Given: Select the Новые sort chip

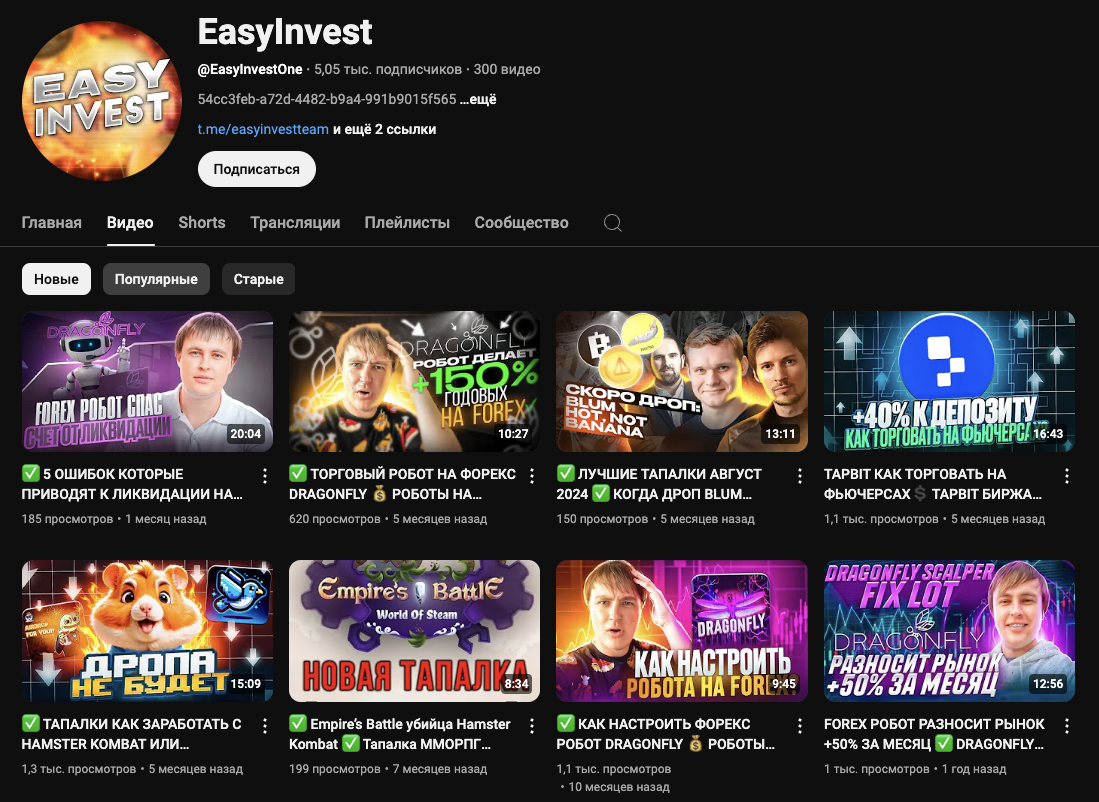Looking at the screenshot, I should pos(56,279).
